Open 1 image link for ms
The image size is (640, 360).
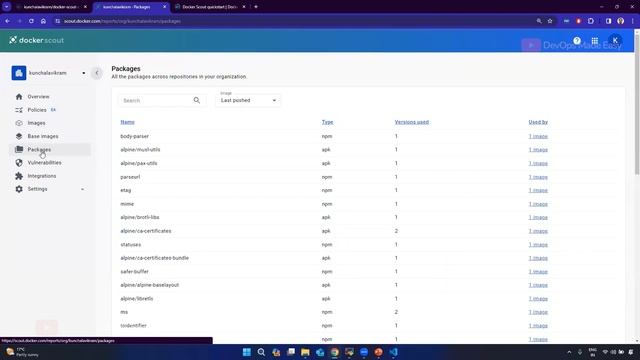(x=538, y=312)
